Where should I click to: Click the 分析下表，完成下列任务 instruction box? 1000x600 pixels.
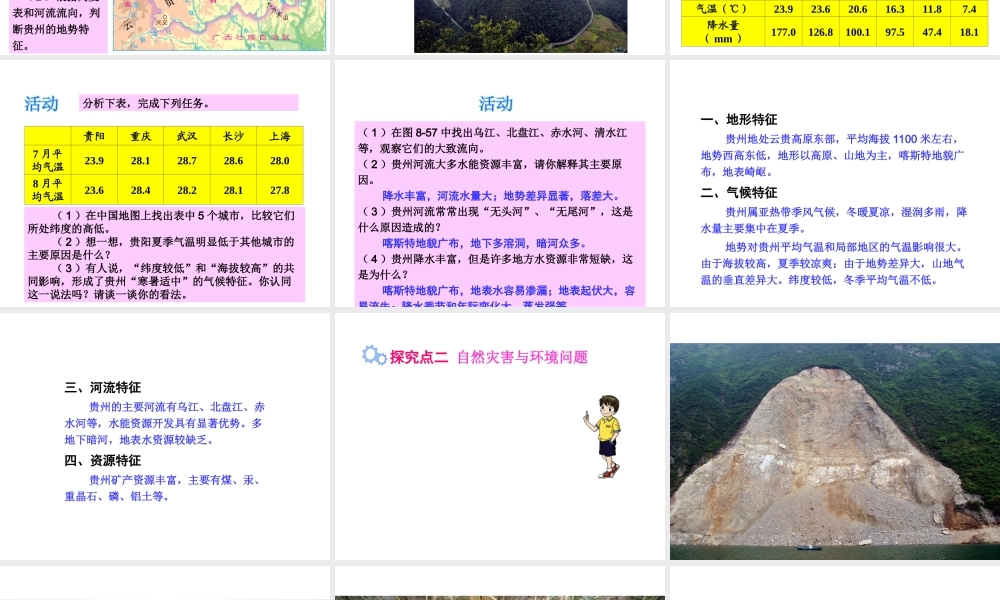(189, 103)
